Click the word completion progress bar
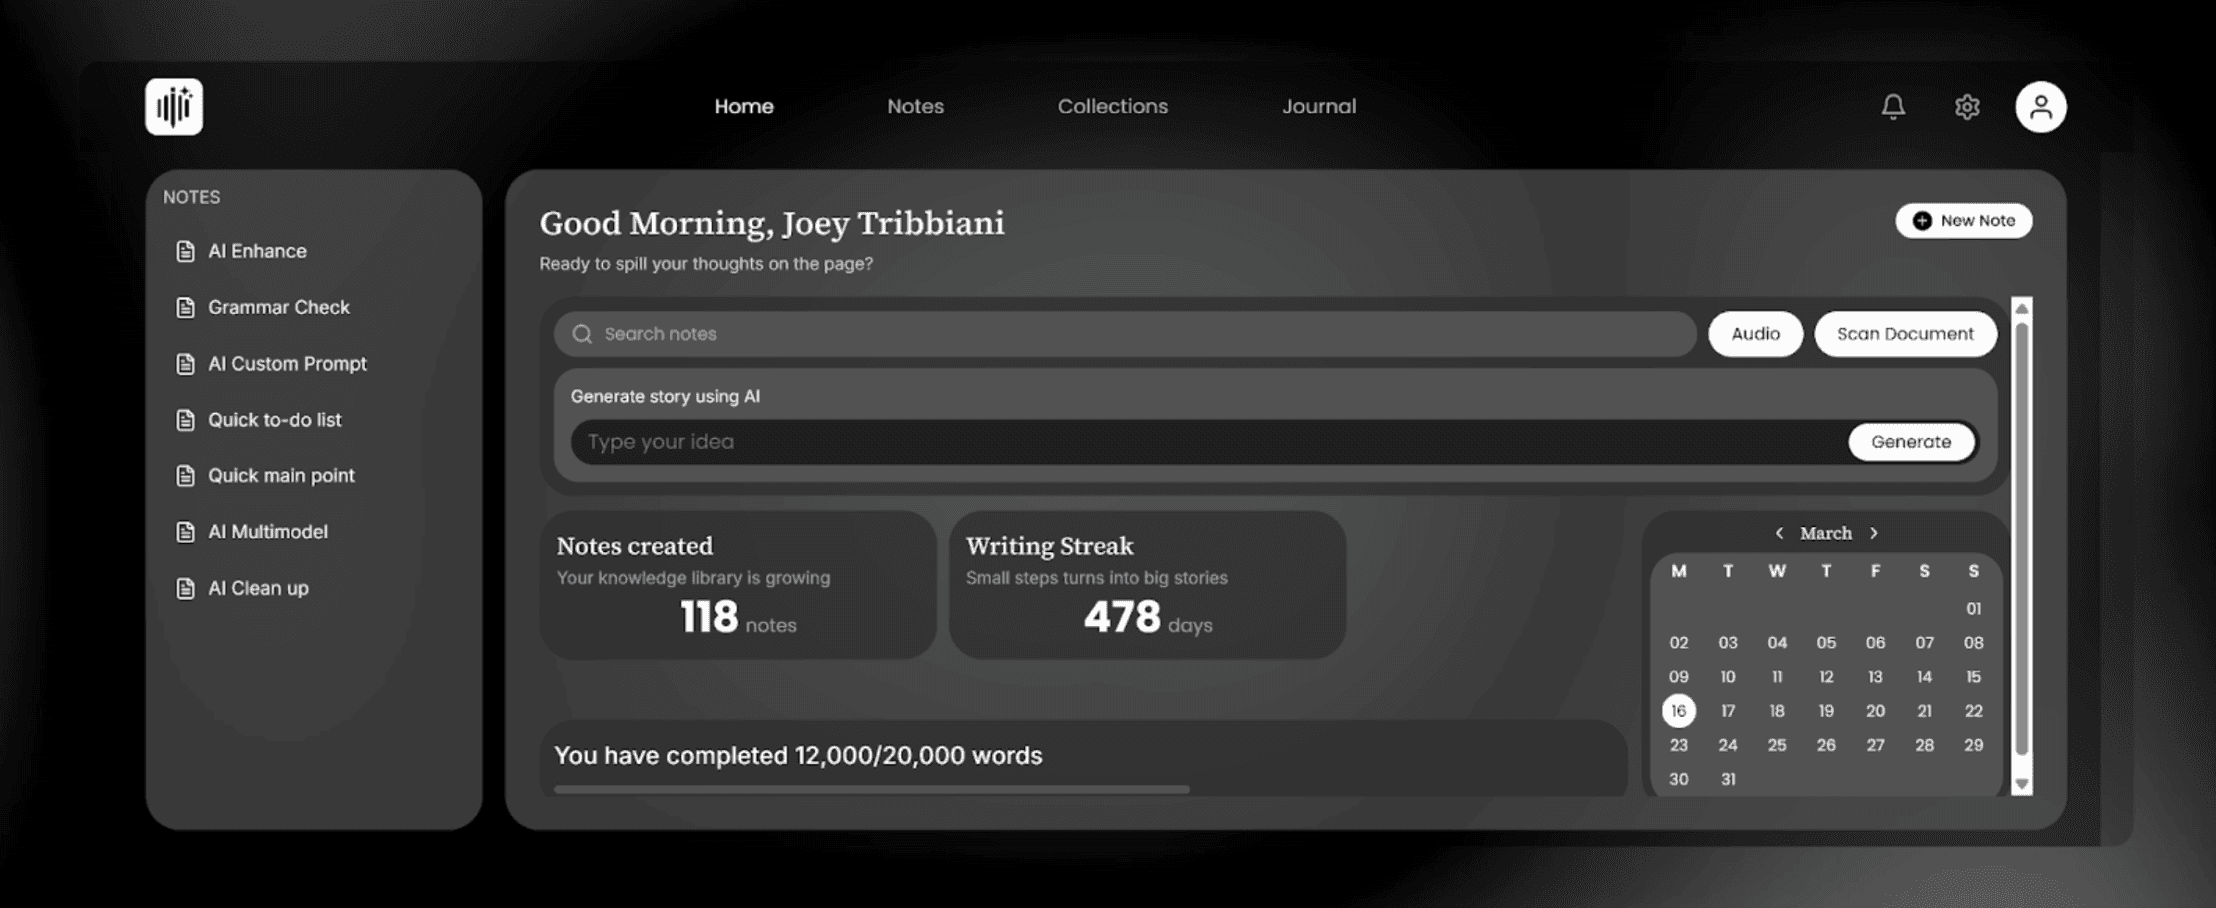The image size is (2216, 908). (870, 788)
